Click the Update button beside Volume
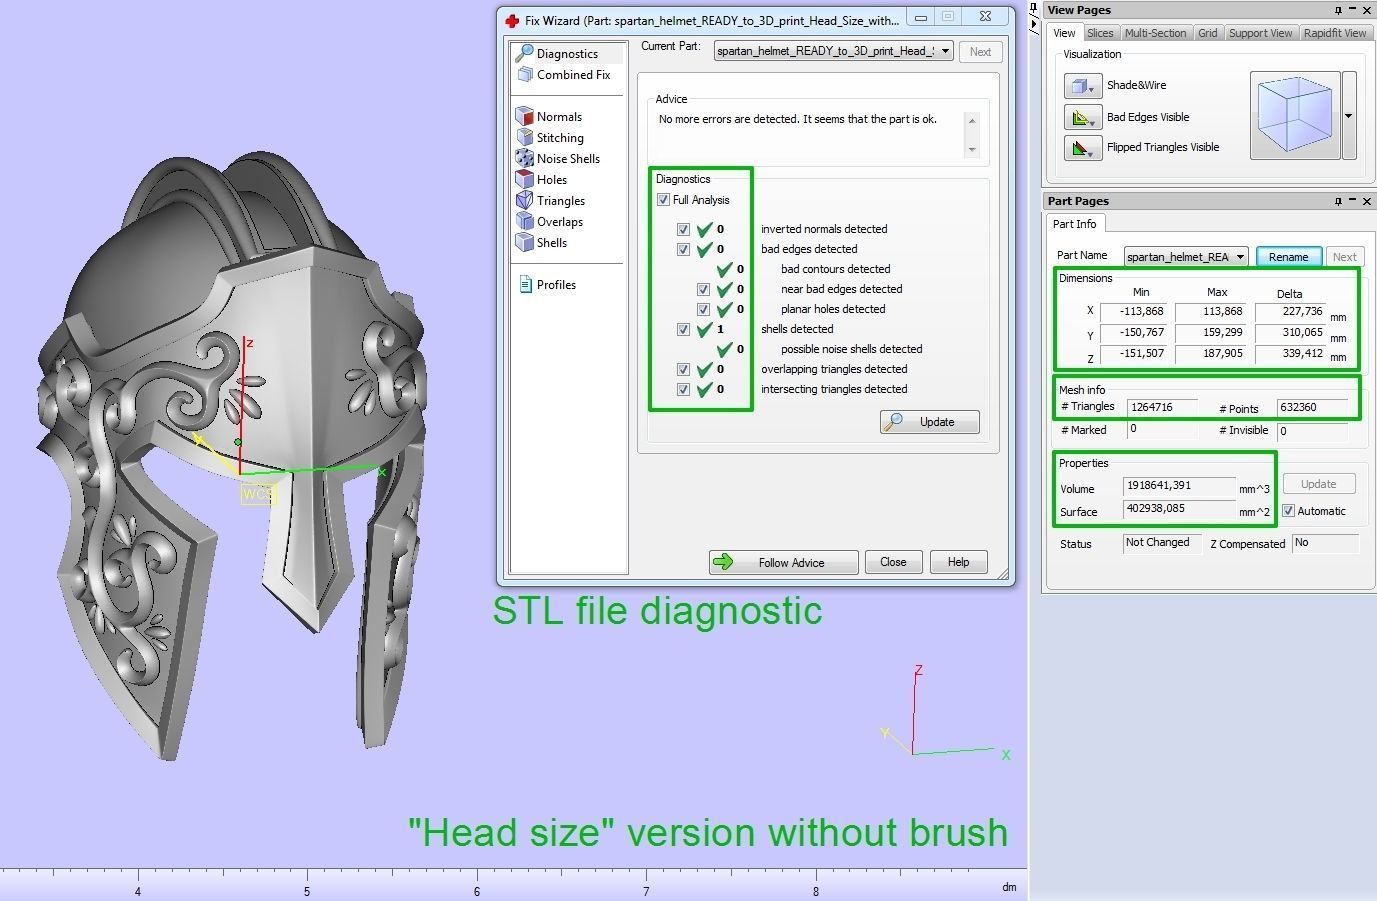 (x=1318, y=484)
